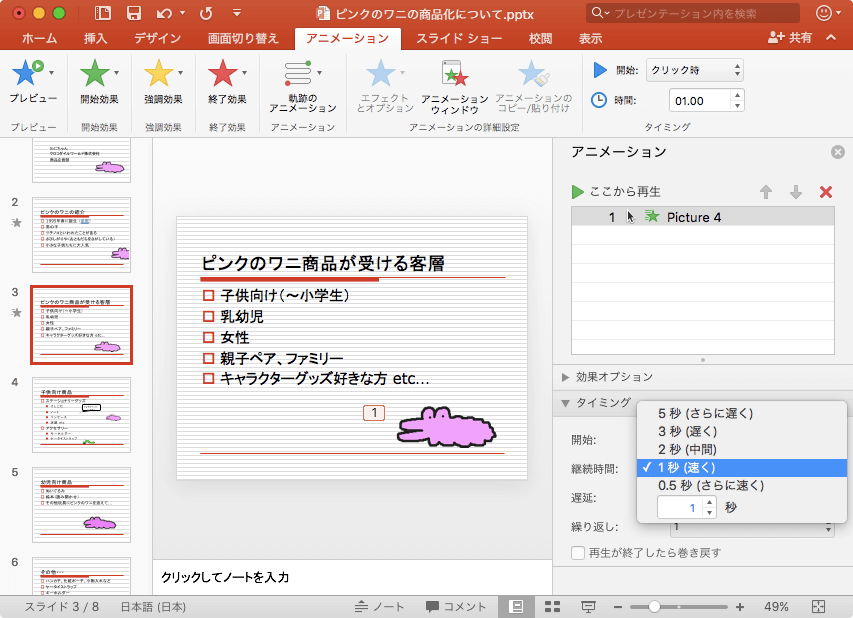Open Comments from the status bar
The image size is (853, 618).
pyautogui.click(x=456, y=607)
